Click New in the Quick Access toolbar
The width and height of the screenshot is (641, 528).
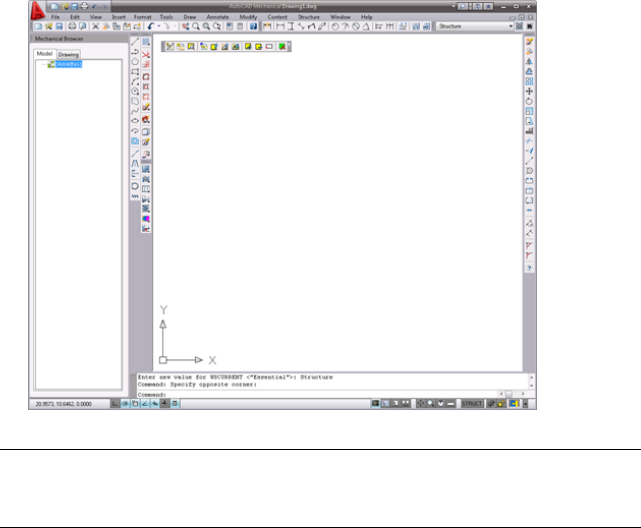click(x=54, y=6)
